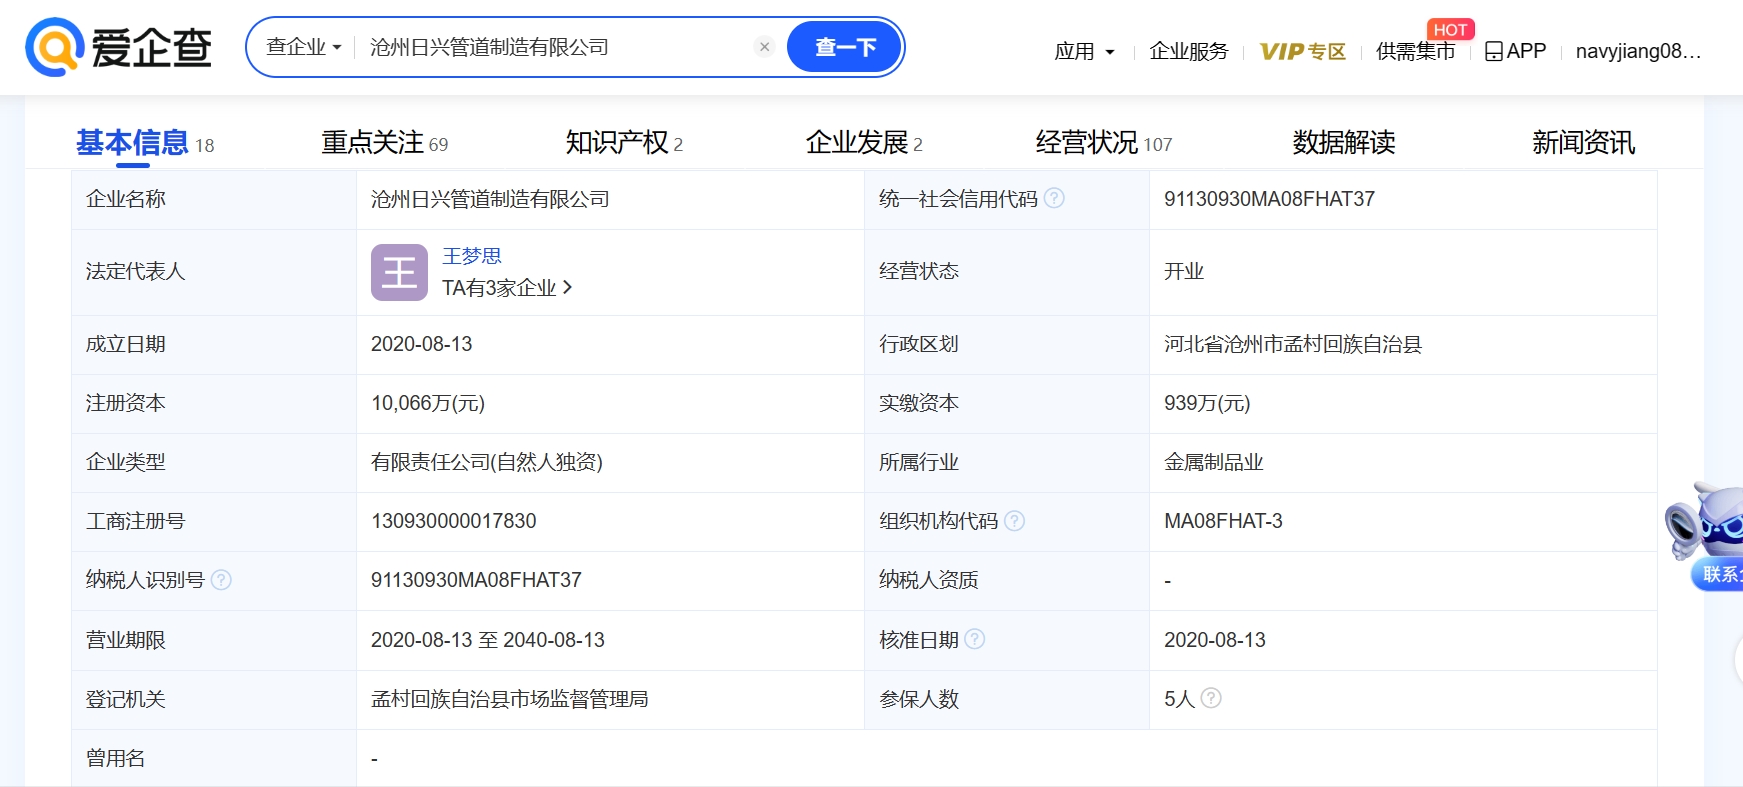Image resolution: width=1743 pixels, height=787 pixels.
Task: Open the 企业服务 link
Action: pos(1189,51)
